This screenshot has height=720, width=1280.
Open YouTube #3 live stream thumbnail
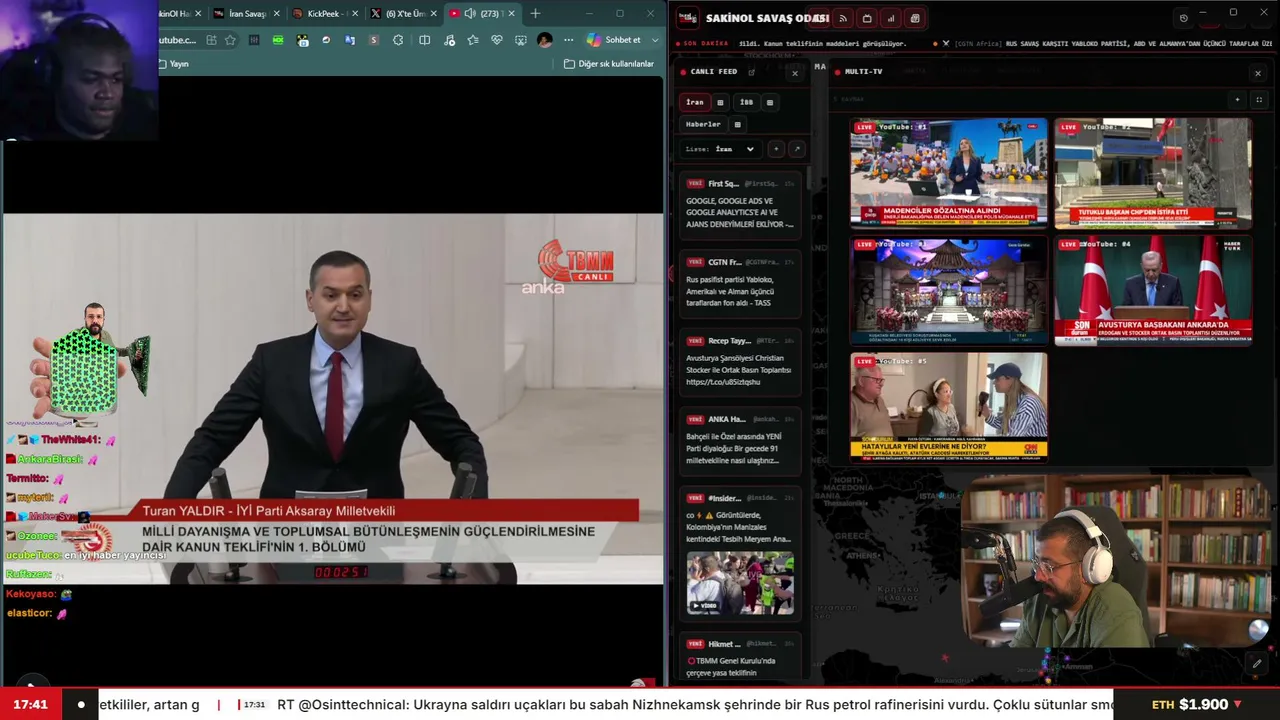[948, 290]
